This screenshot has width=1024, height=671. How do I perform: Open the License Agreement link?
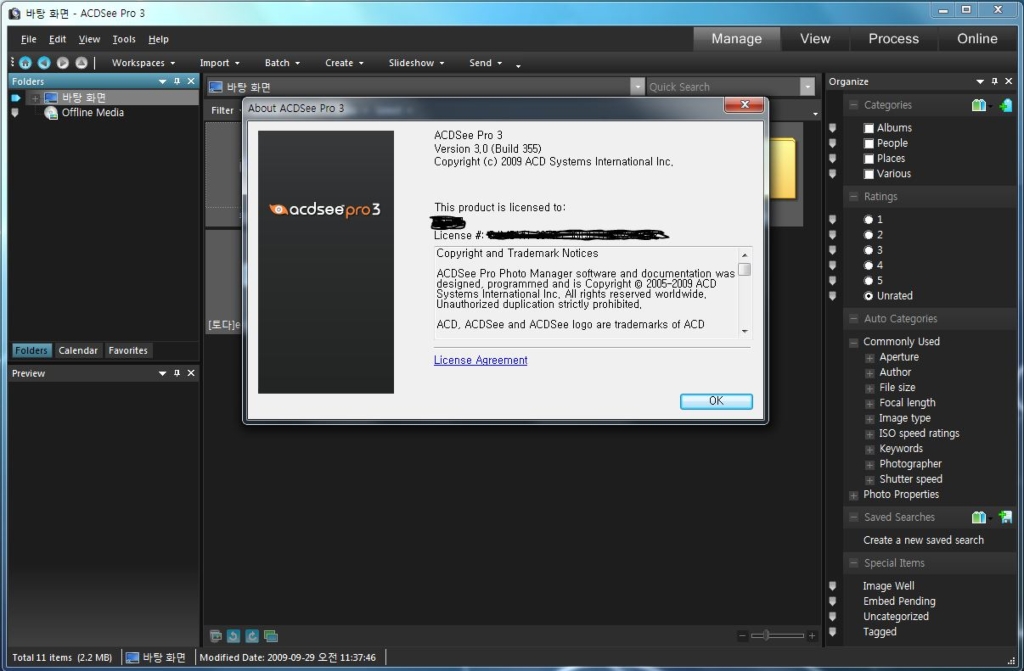tap(481, 360)
